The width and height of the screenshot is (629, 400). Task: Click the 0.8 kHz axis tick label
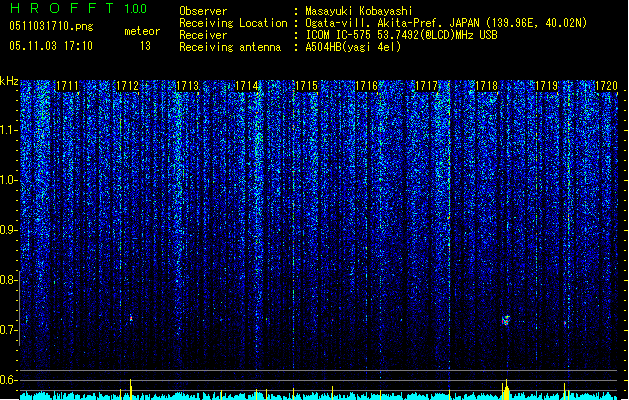point(8,280)
